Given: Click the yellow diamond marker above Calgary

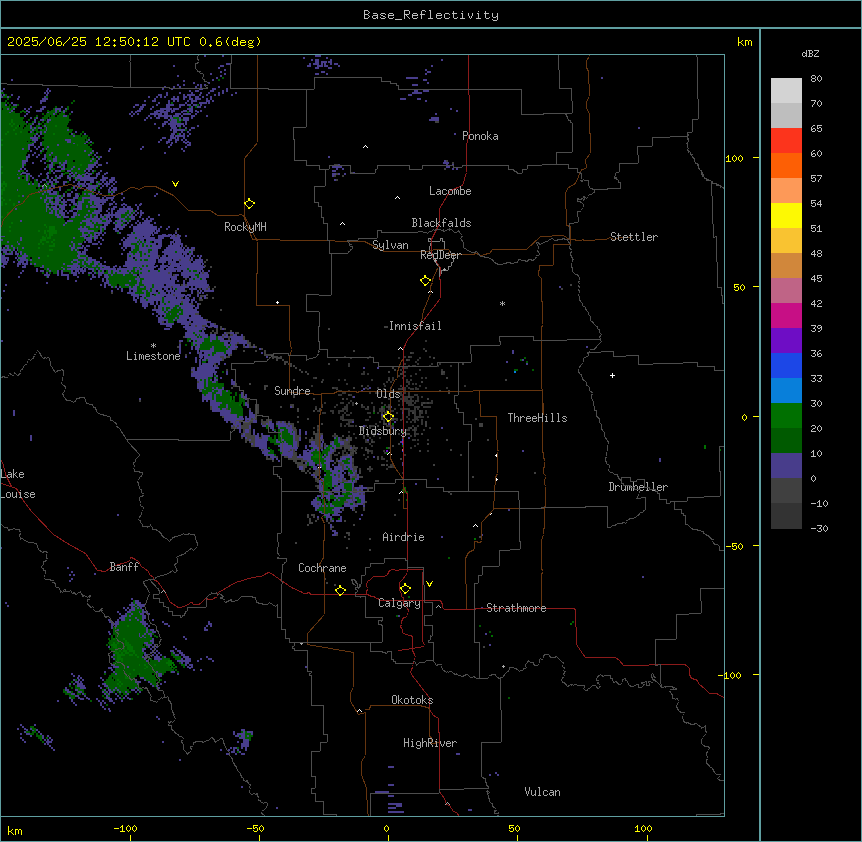Looking at the screenshot, I should point(405,589).
